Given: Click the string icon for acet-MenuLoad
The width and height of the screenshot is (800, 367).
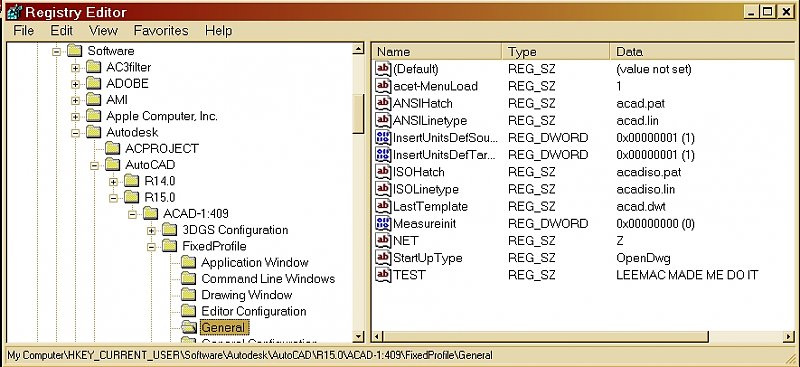Looking at the screenshot, I should pyautogui.click(x=383, y=86).
